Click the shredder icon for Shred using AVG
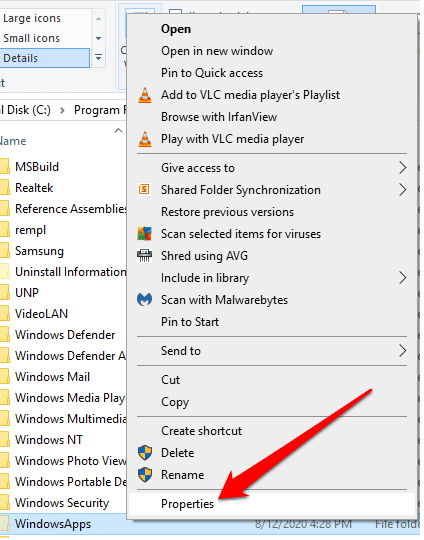The image size is (424, 540). pos(144,256)
